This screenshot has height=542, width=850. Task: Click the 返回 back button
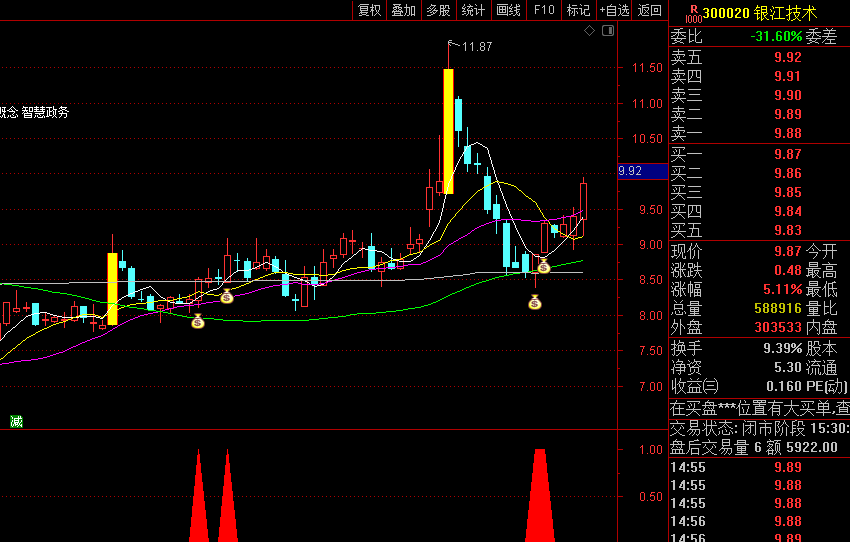649,10
